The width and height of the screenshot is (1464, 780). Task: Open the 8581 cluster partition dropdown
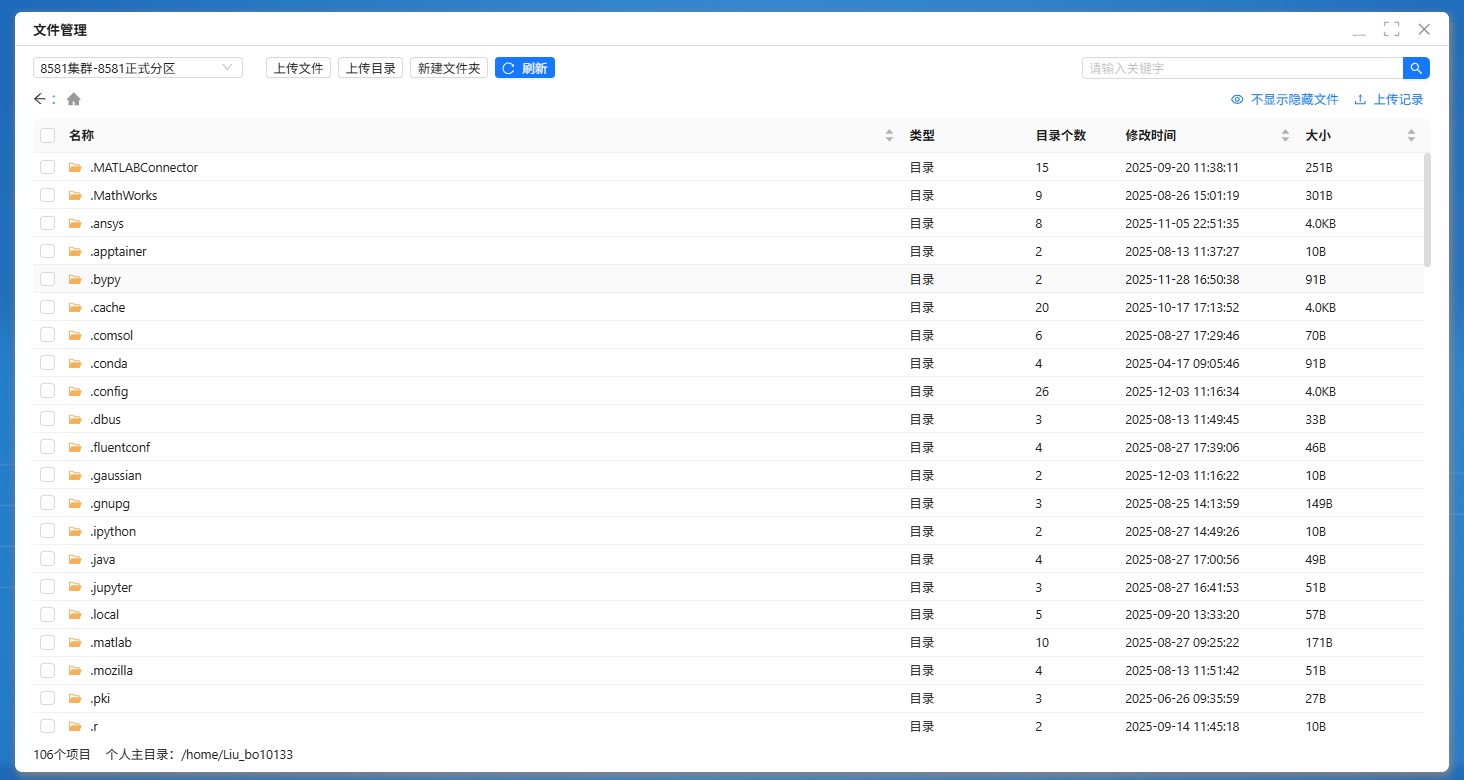click(138, 68)
